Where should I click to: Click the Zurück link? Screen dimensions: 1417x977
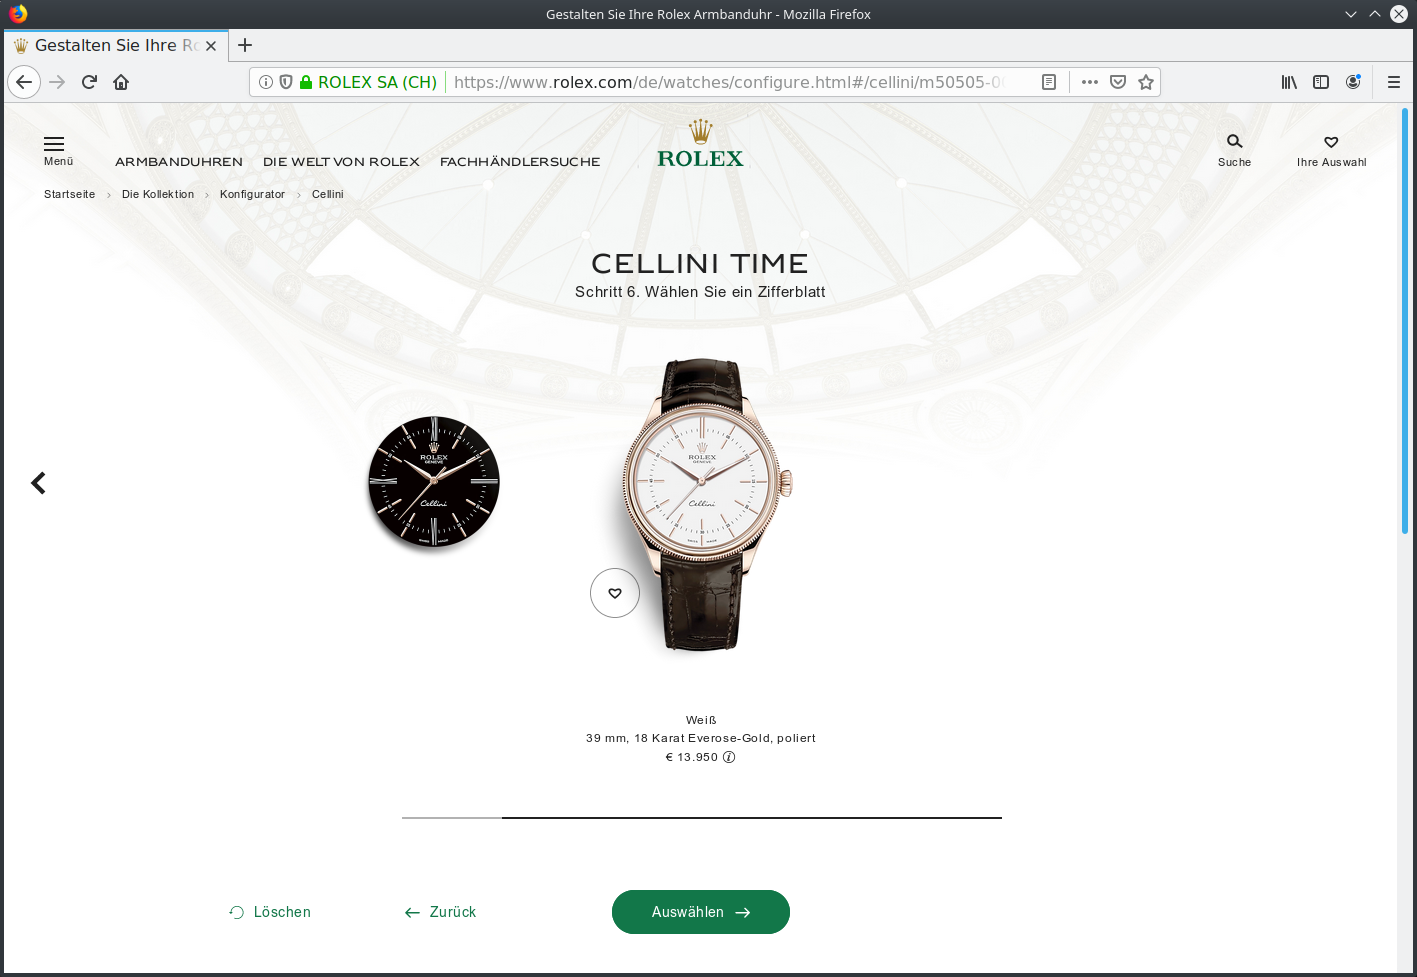440,912
